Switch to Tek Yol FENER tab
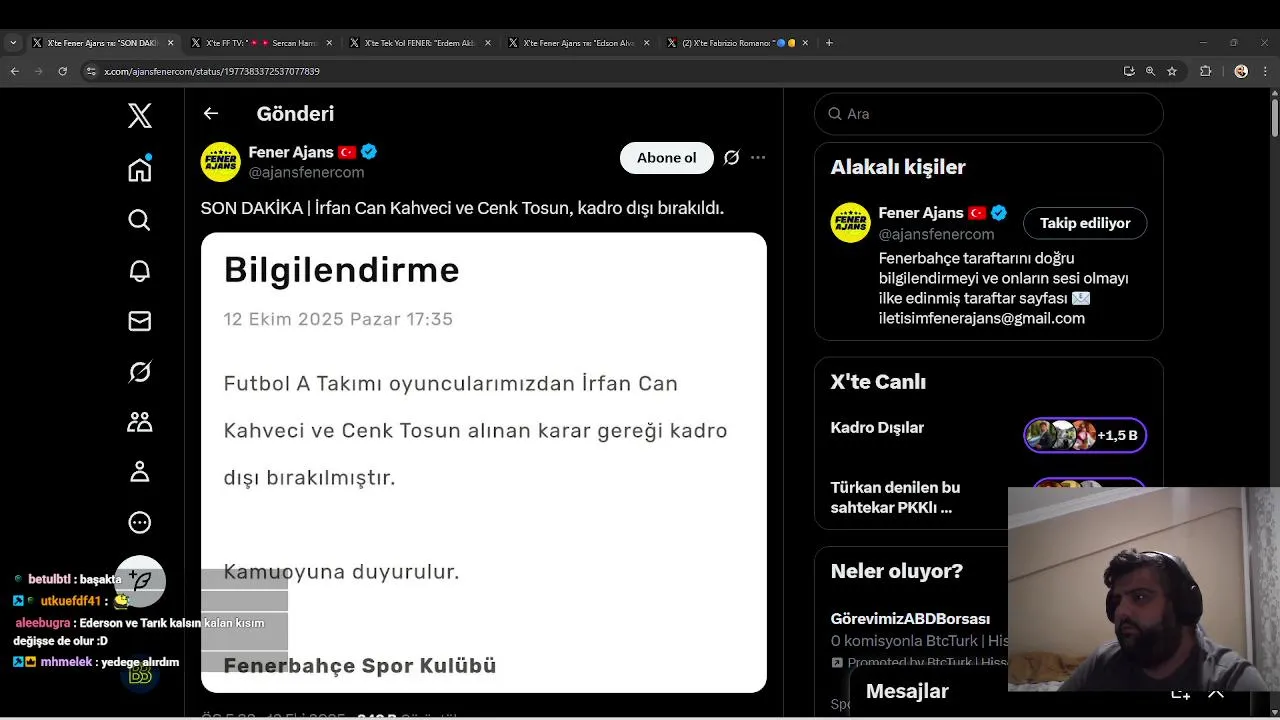The width and height of the screenshot is (1280, 720). (421, 43)
